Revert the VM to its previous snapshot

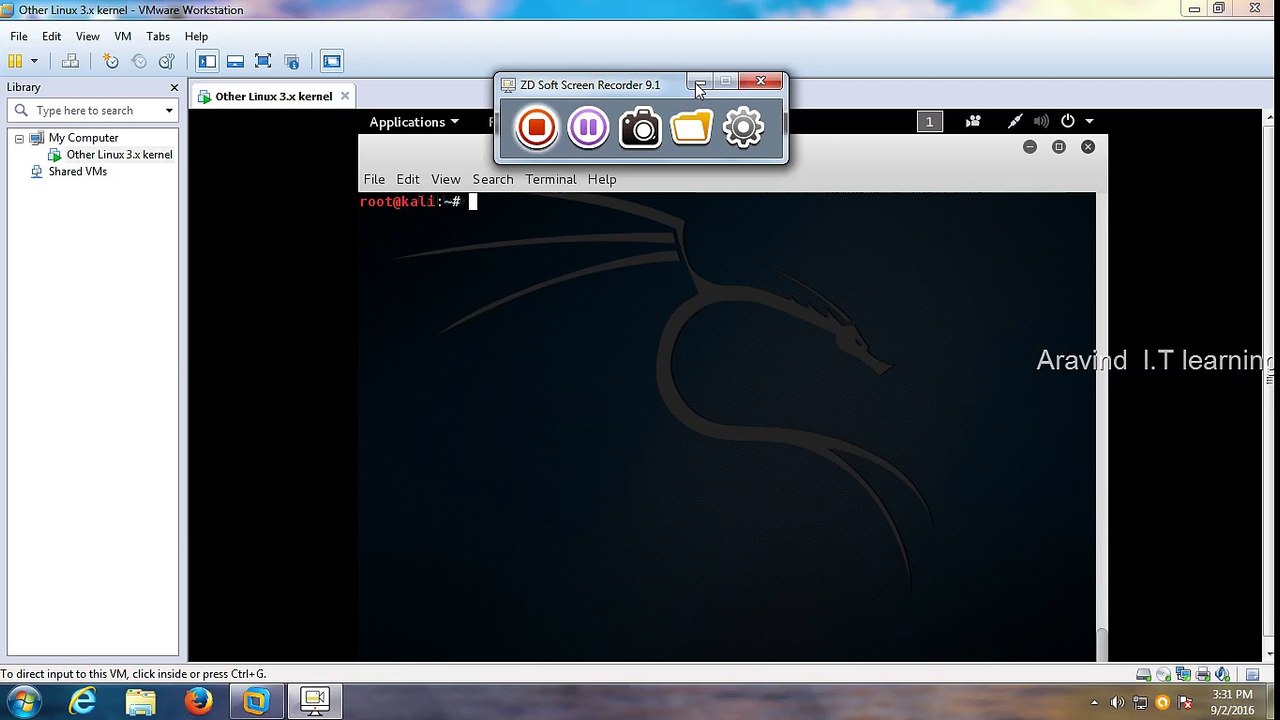coord(139,61)
